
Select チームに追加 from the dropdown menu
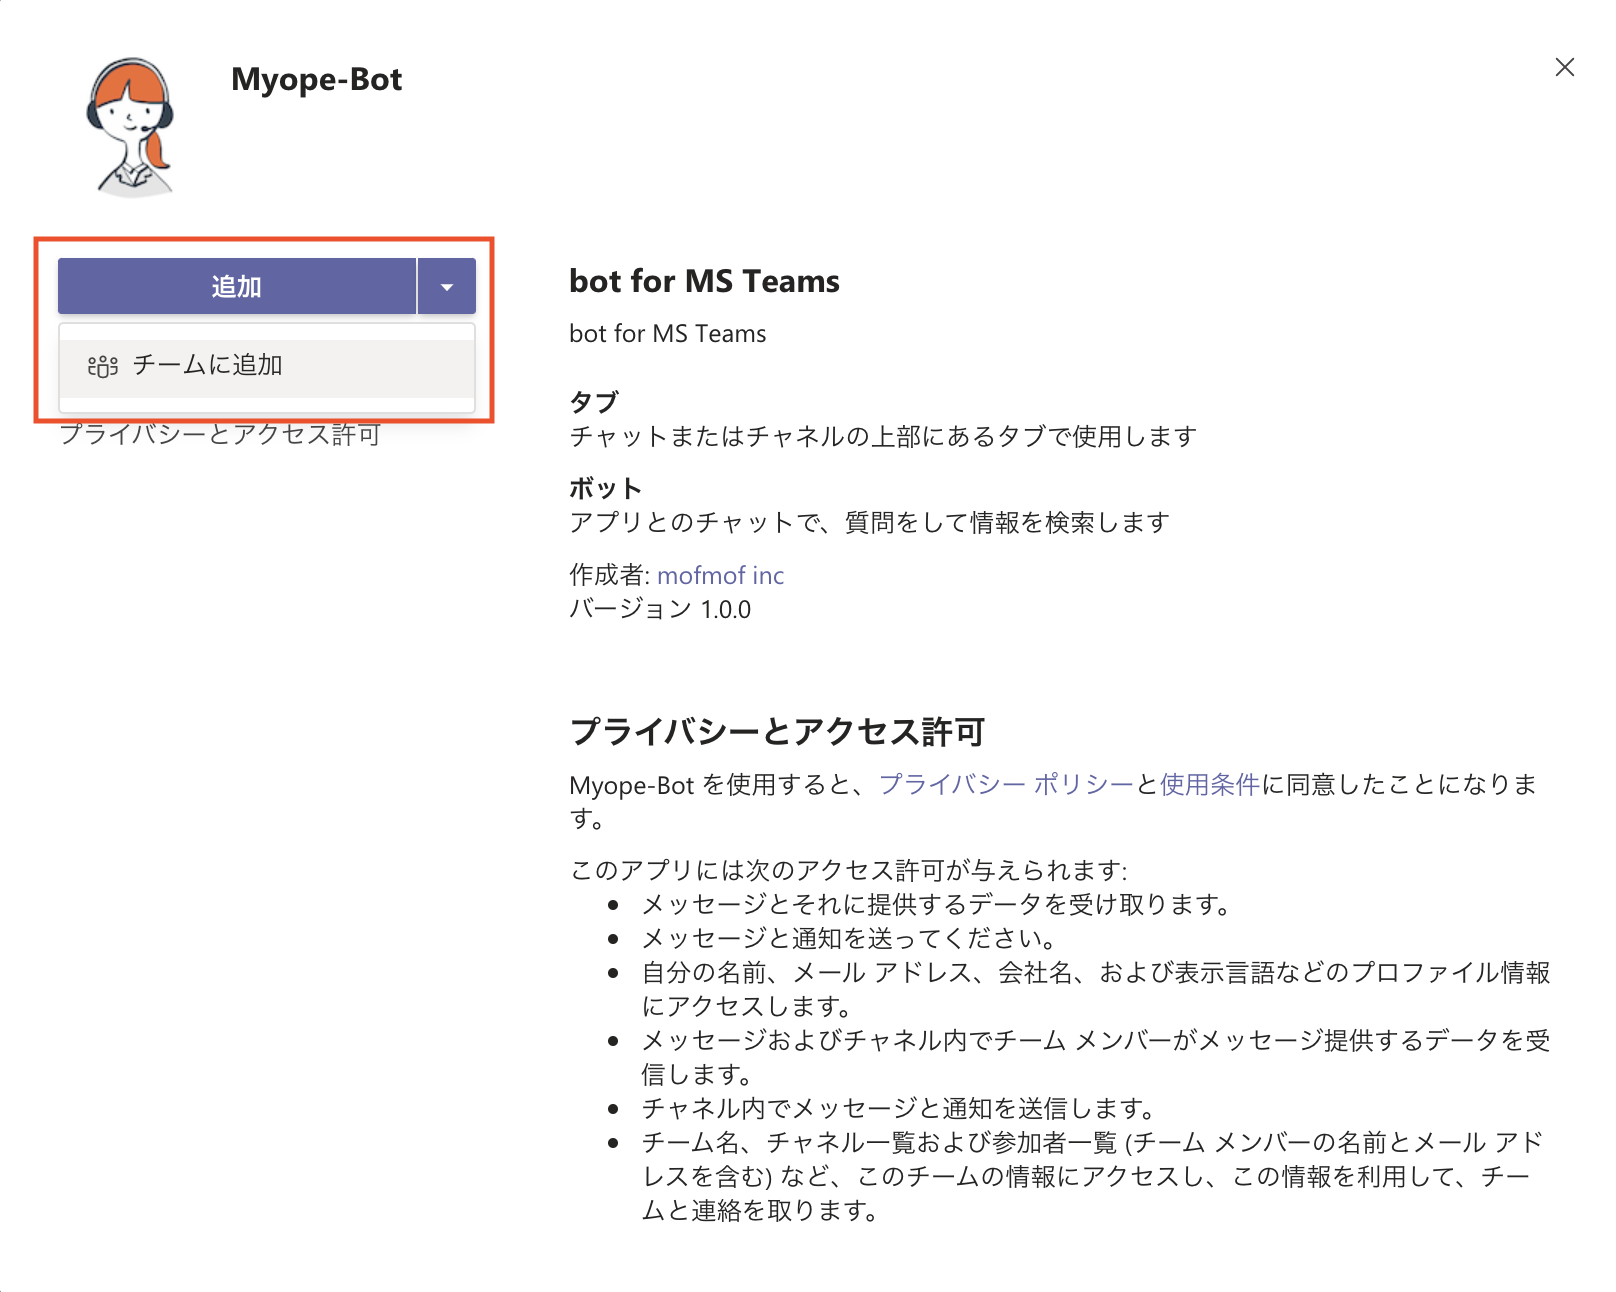point(208,365)
